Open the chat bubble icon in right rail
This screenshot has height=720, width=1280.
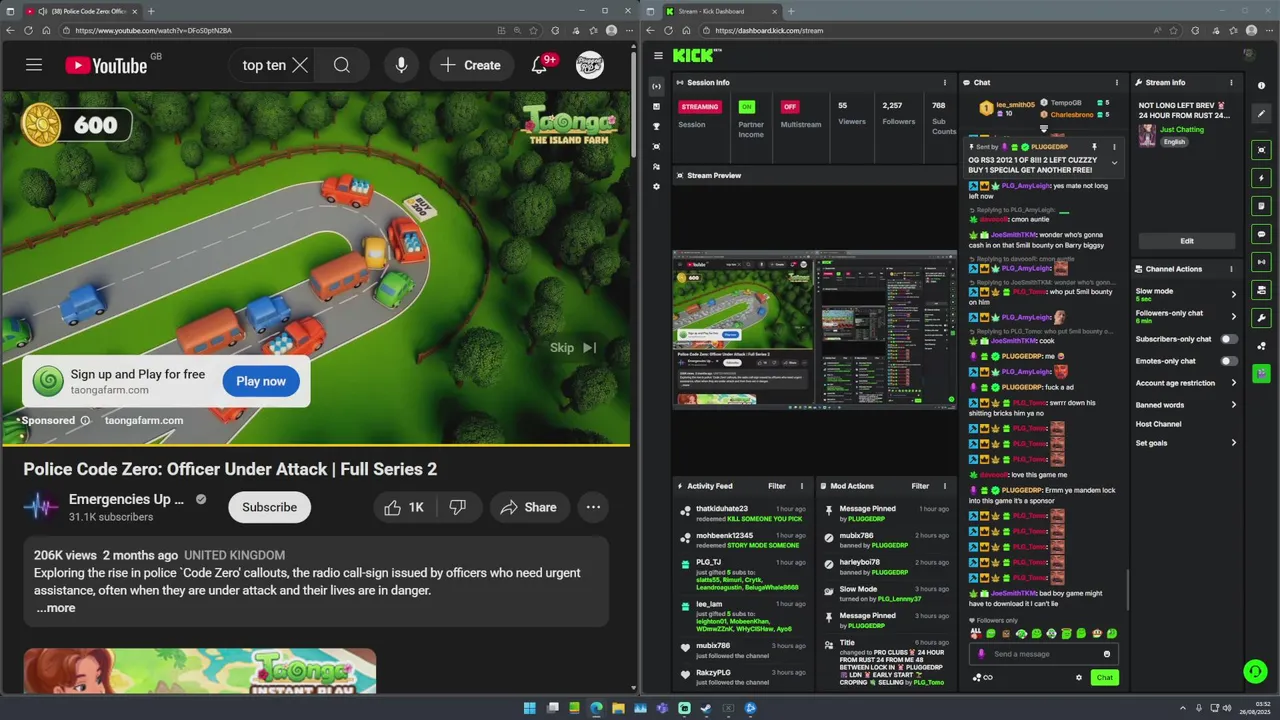(1261, 234)
